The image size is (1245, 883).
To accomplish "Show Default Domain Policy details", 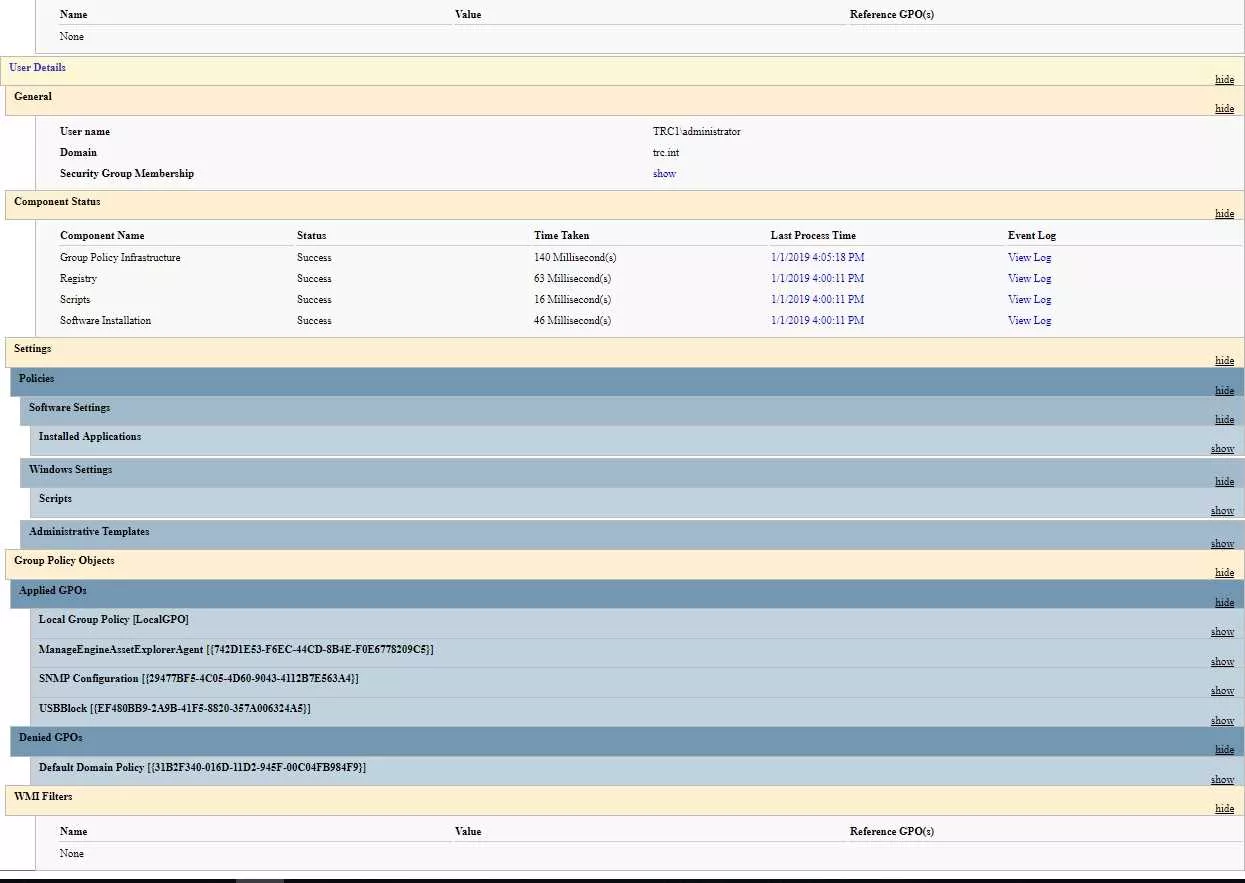I will coord(1222,780).
